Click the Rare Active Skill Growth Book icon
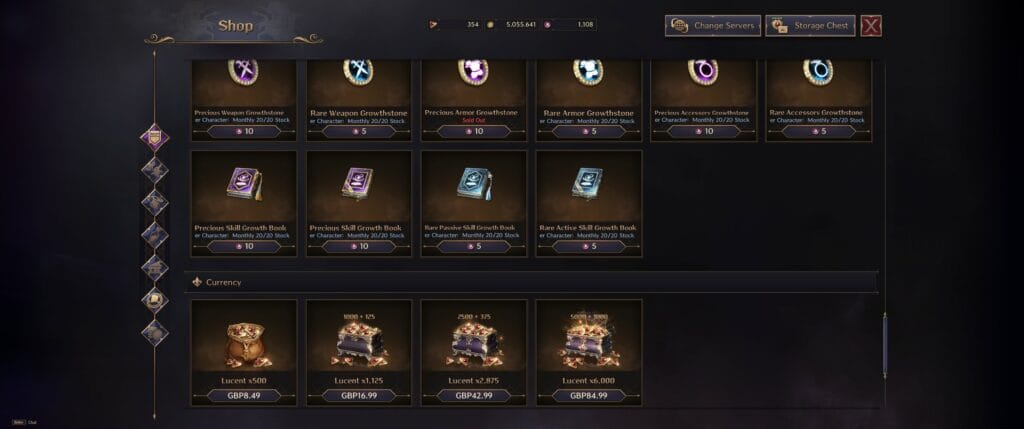Viewport: 1024px width, 429px height. pos(588,184)
